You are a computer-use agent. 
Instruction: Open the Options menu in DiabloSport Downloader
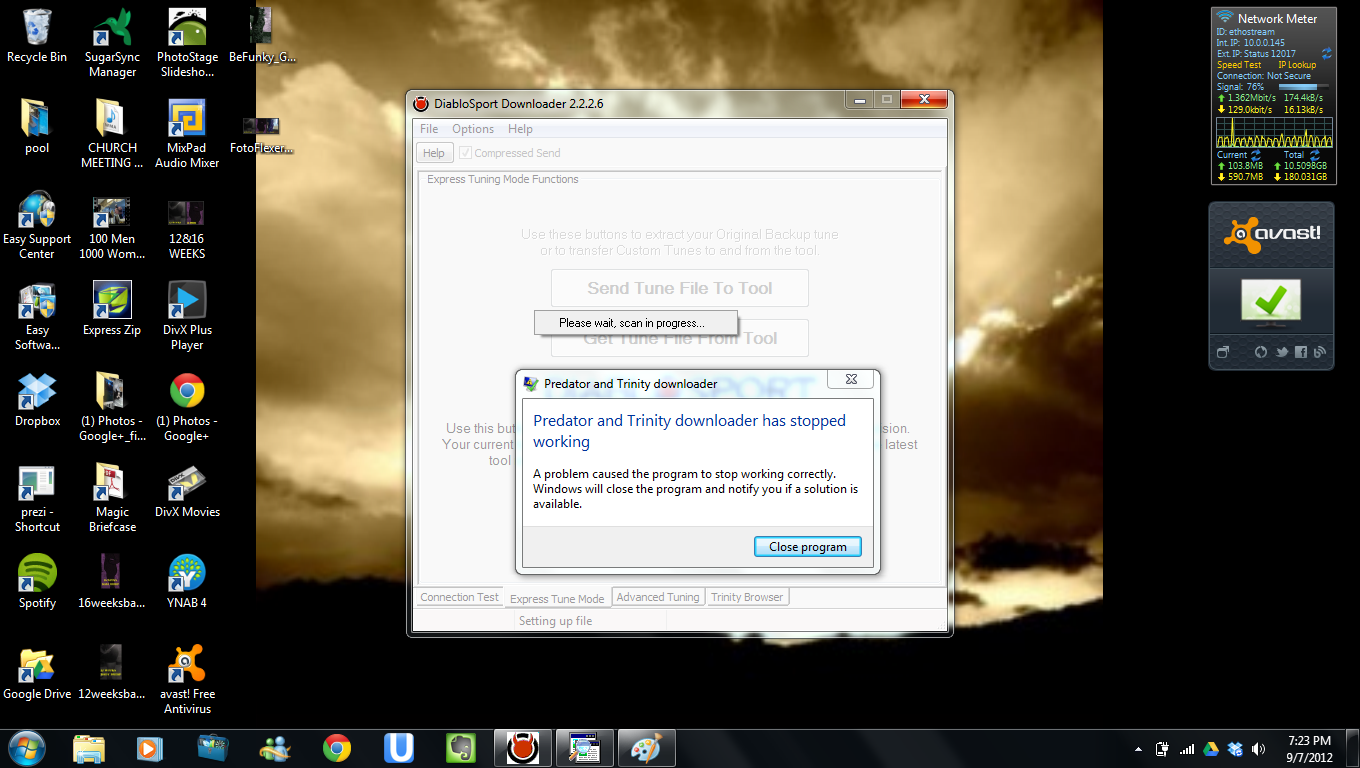[473, 129]
